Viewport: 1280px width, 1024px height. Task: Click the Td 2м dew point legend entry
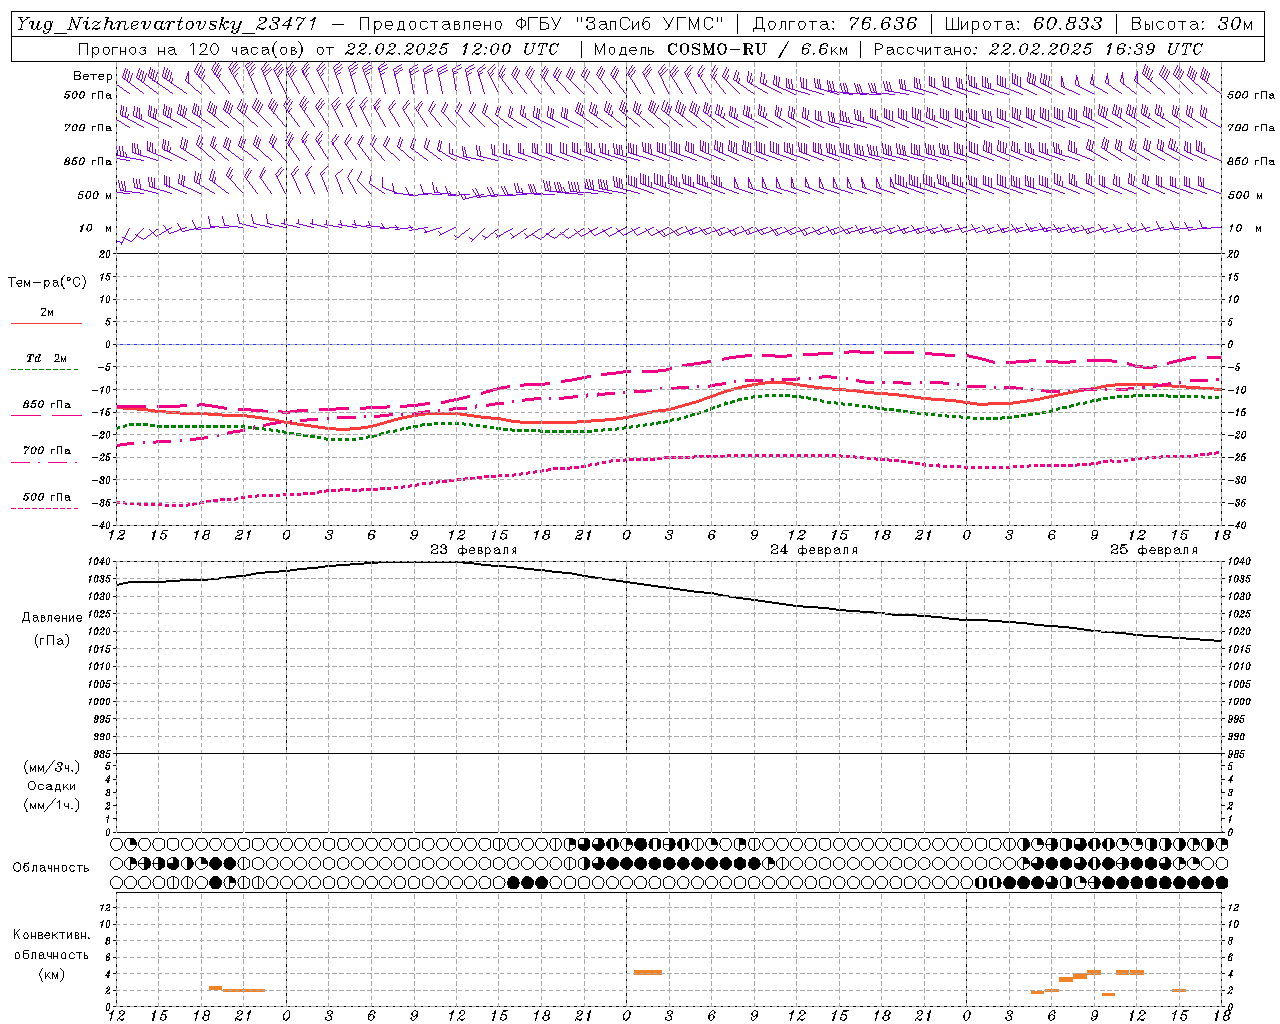(x=47, y=358)
